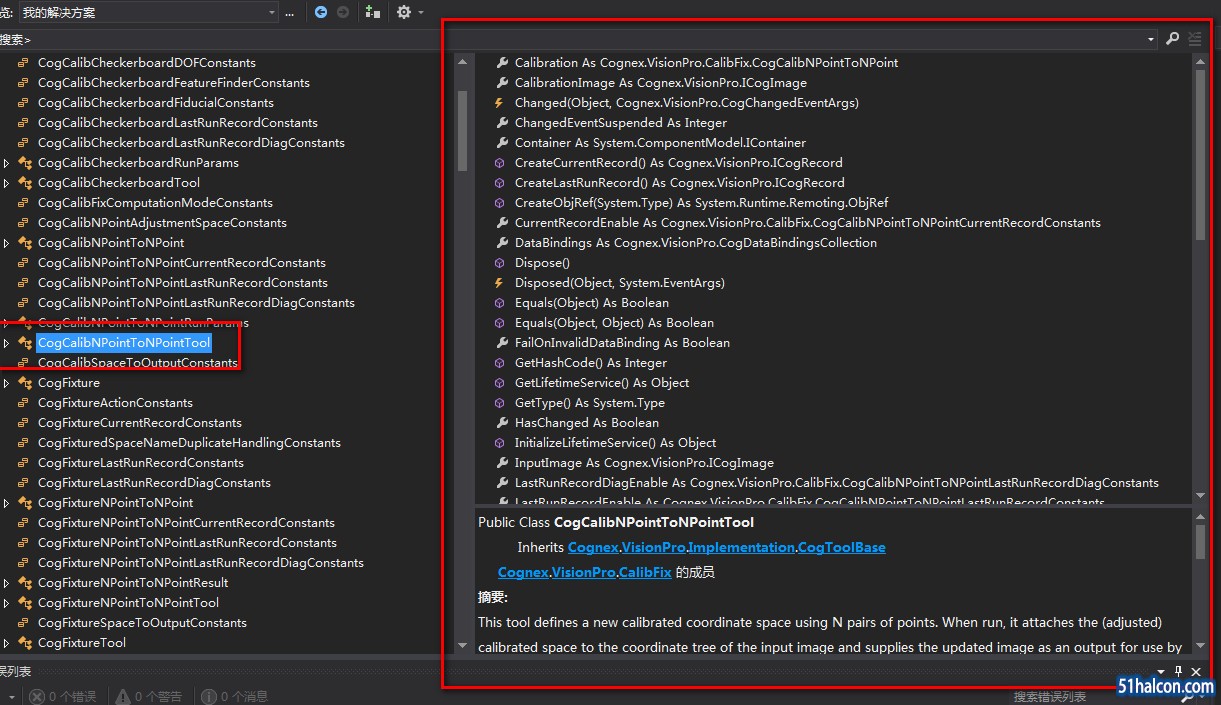The image size is (1221, 705).
Task: Go back with the blue Back arrow
Action: tap(320, 12)
